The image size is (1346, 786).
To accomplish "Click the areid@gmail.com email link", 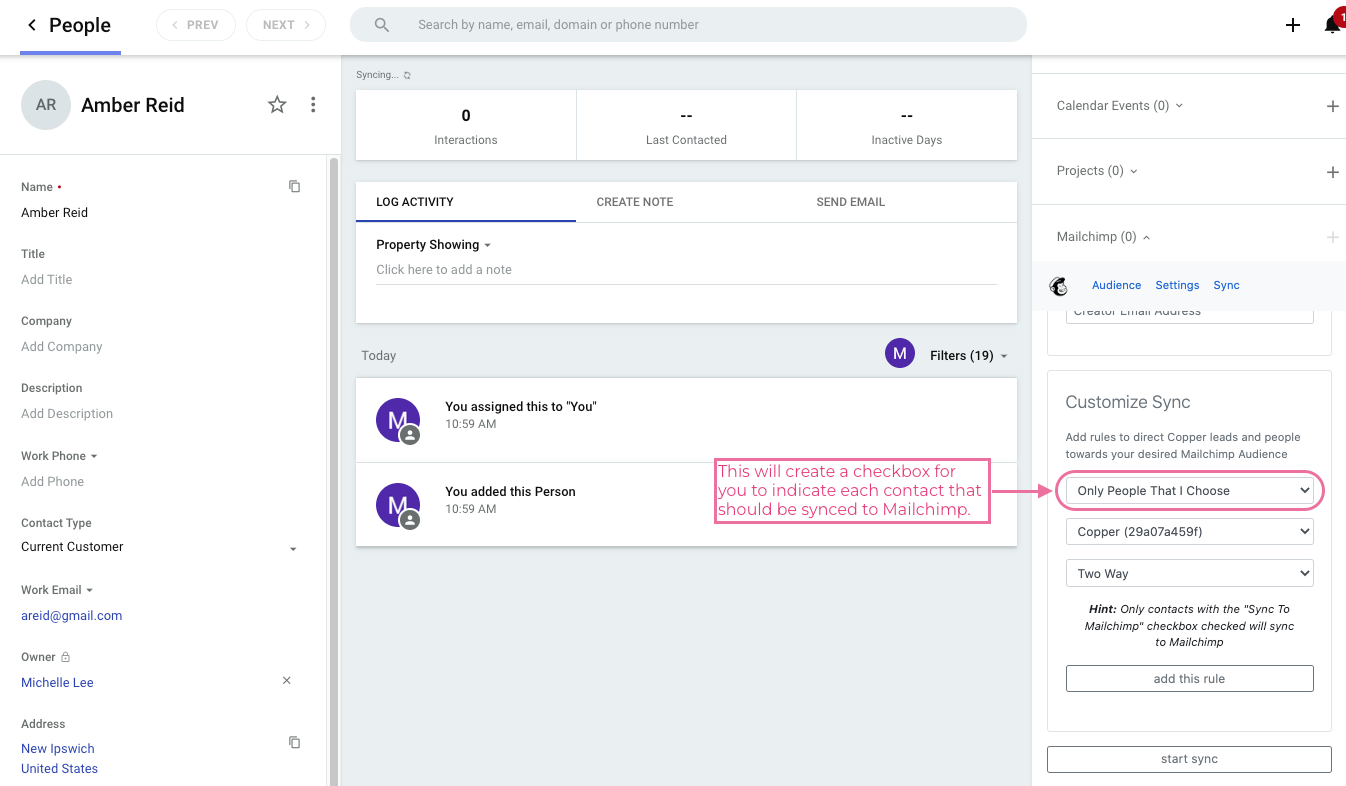I will 72,616.
